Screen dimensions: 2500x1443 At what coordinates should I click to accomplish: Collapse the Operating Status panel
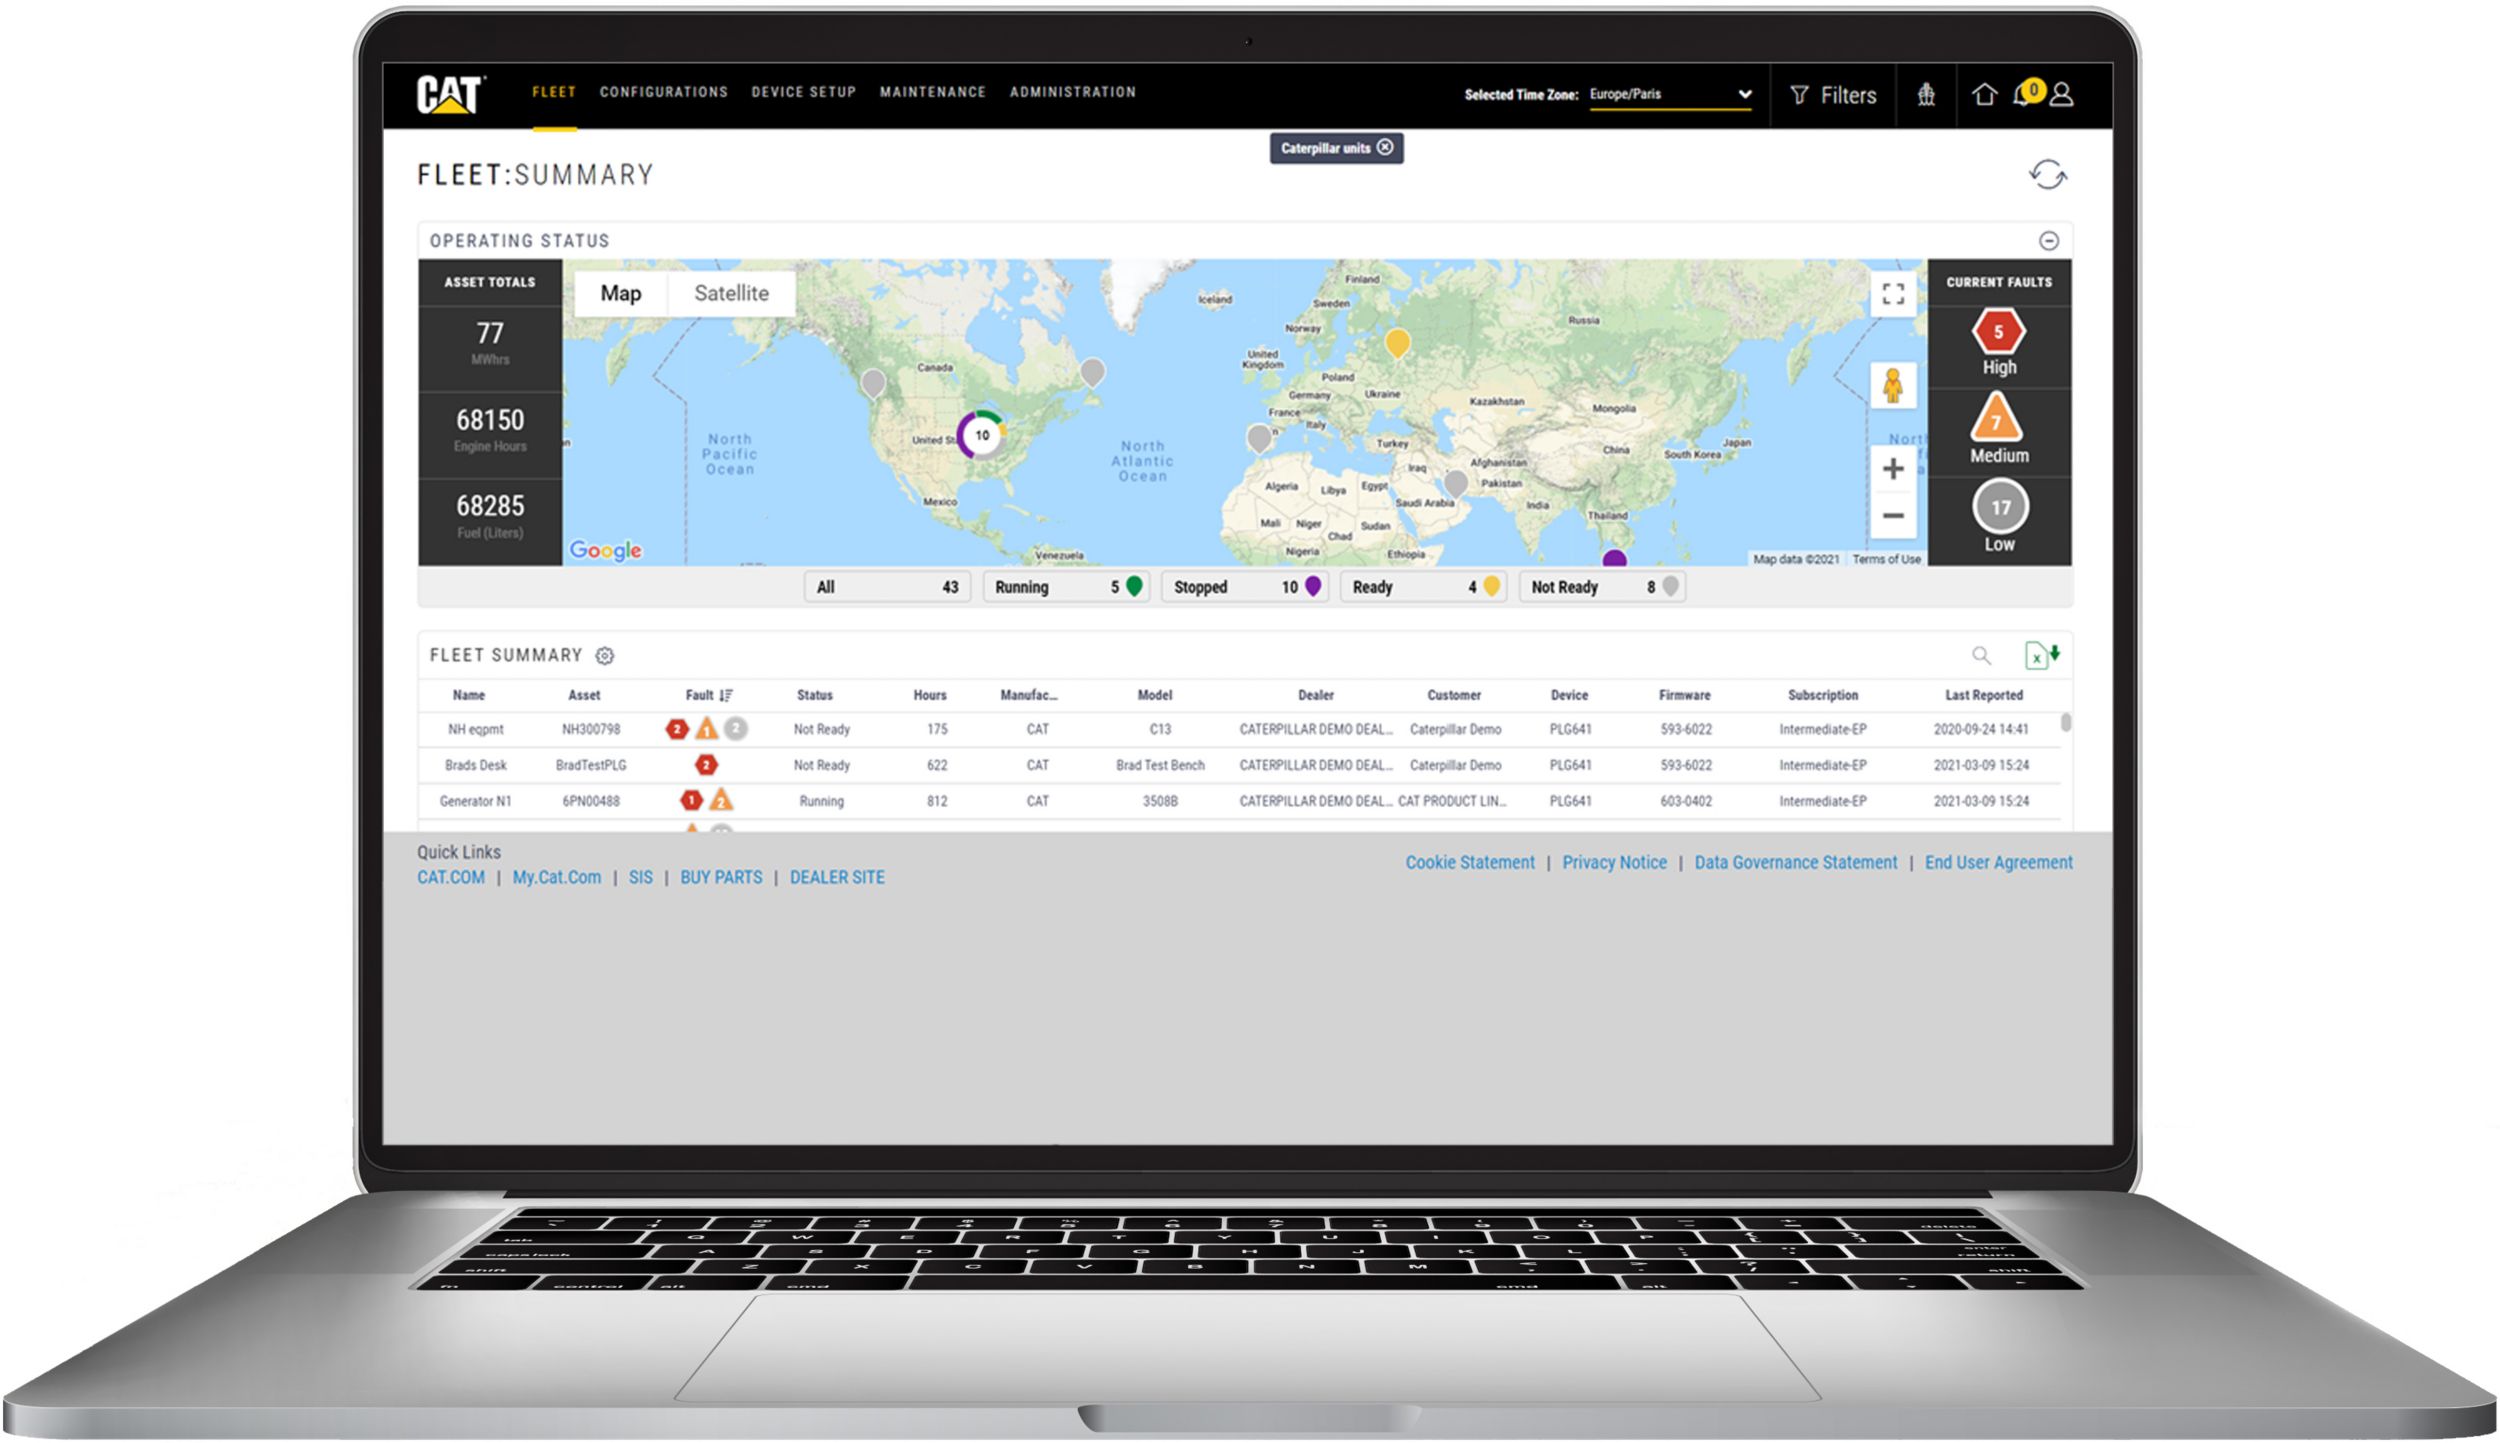pos(2048,241)
